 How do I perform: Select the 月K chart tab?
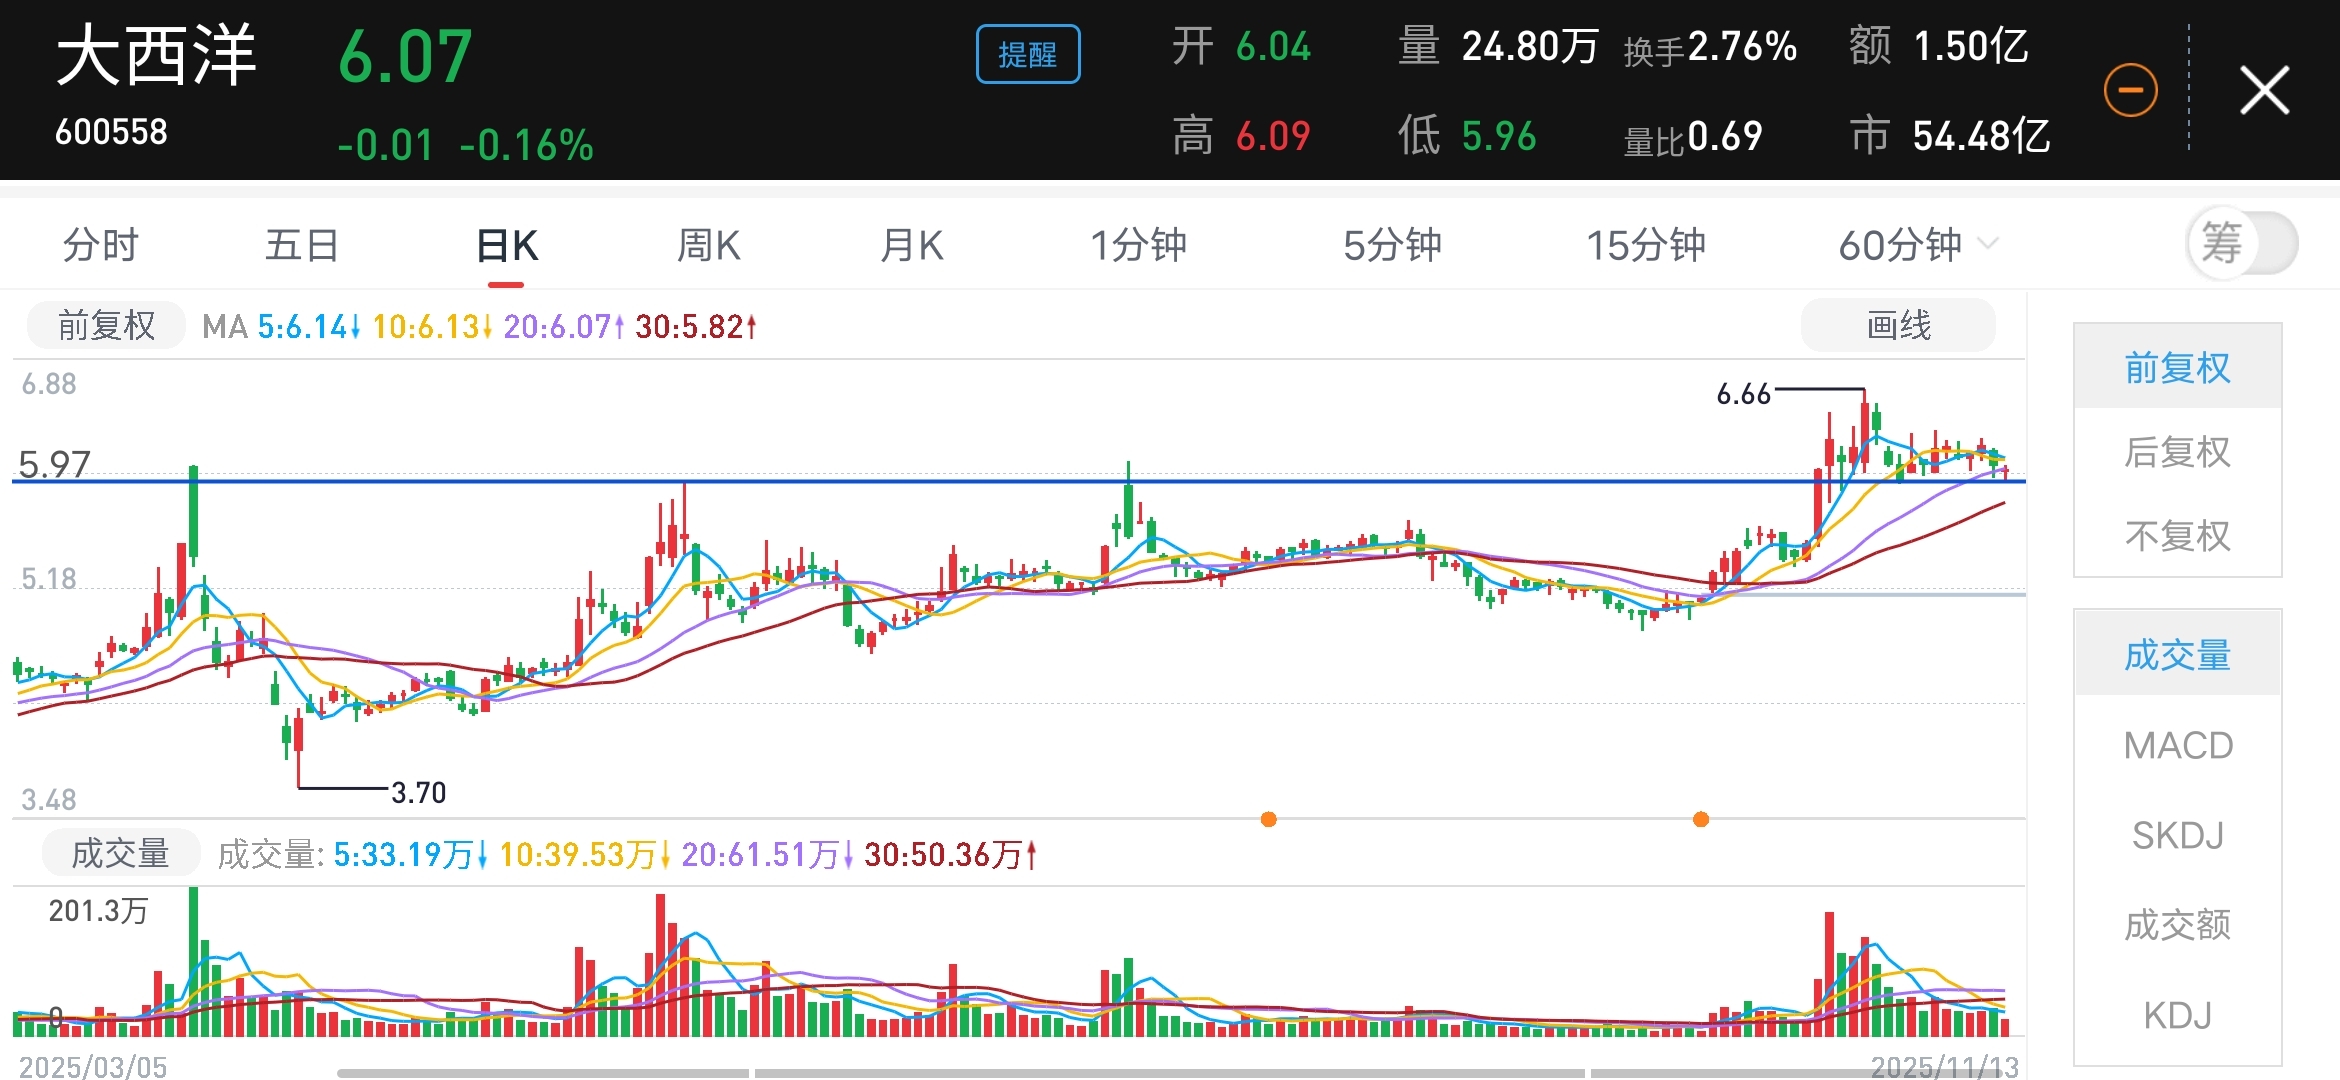point(912,245)
